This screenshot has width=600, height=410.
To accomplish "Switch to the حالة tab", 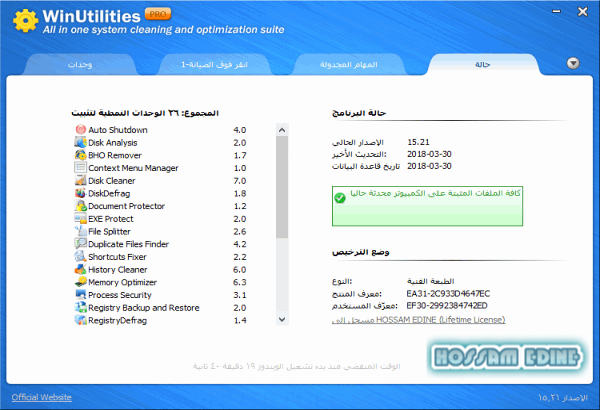I will pos(483,65).
